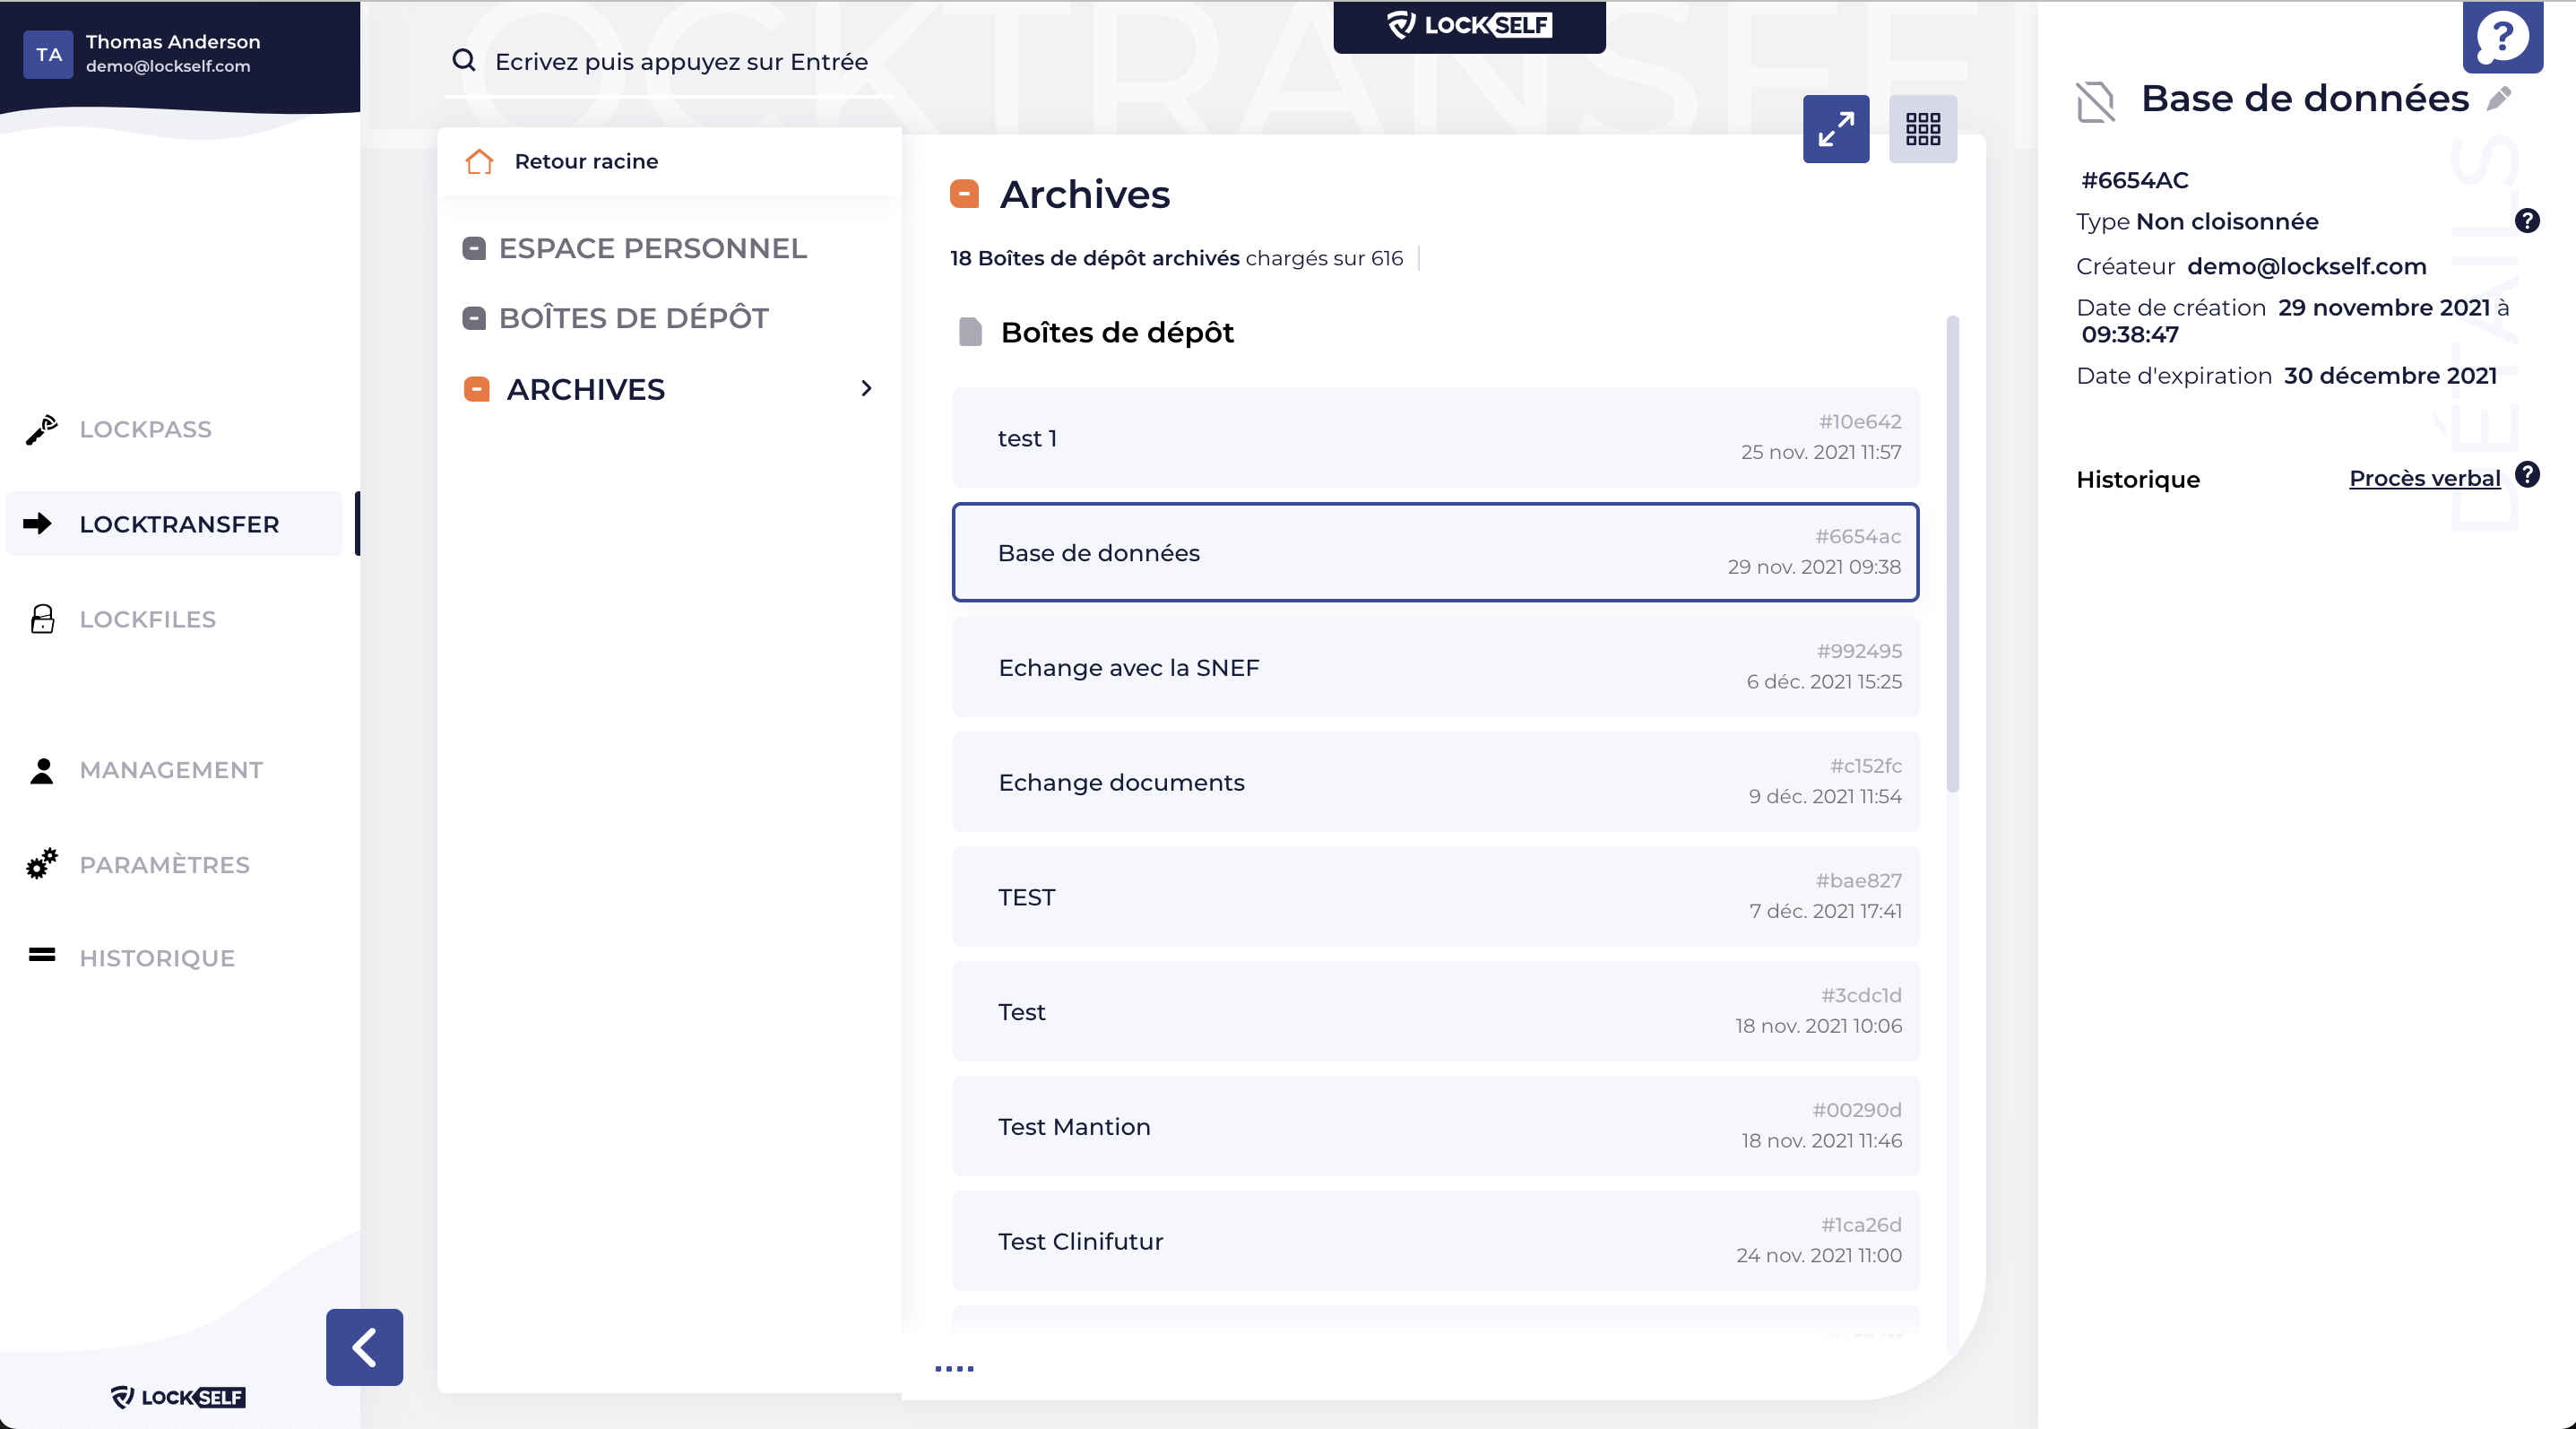
Task: Open PARAMÈTRES settings
Action: pyautogui.click(x=164, y=864)
